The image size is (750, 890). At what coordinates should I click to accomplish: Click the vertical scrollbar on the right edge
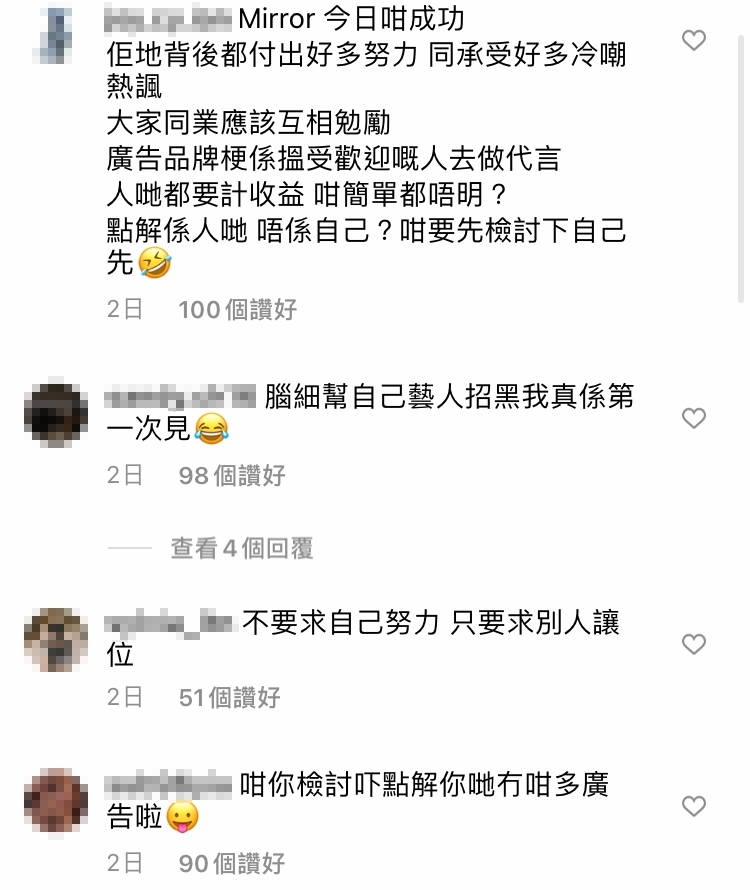pos(740,169)
